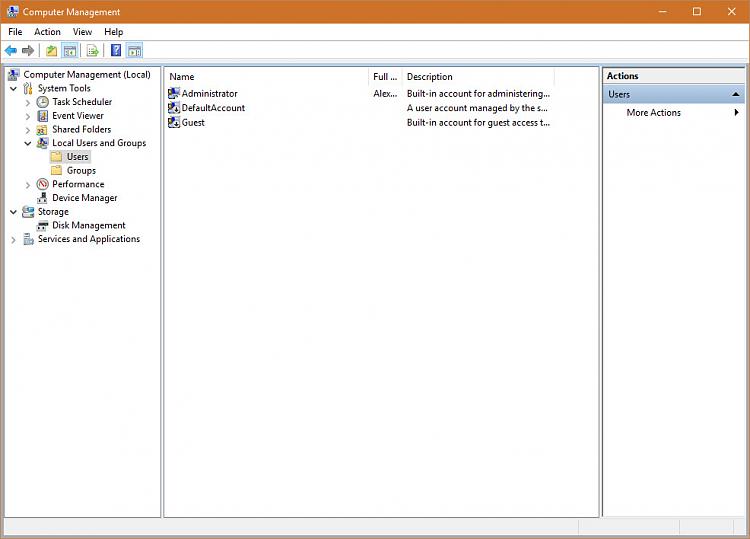Image resolution: width=750 pixels, height=539 pixels.
Task: Click 'Built-in account for guest access t...' description
Action: click(x=478, y=122)
